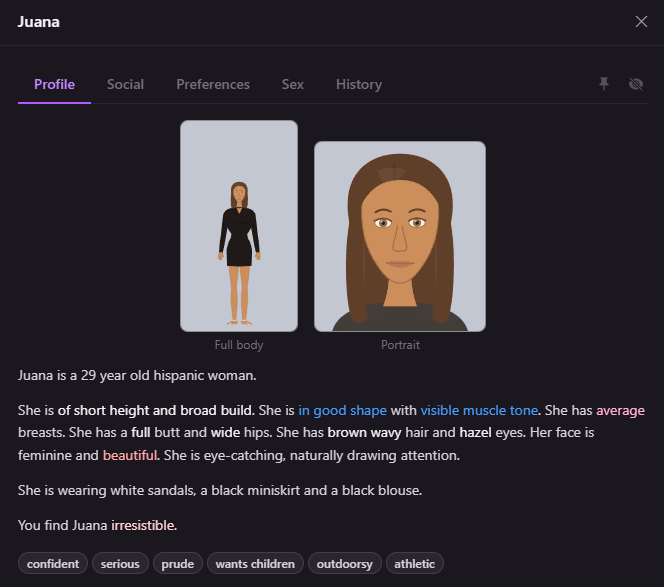The image size is (664, 587).
Task: Click the 'visible muscle tone' blue text
Action: [x=479, y=410]
